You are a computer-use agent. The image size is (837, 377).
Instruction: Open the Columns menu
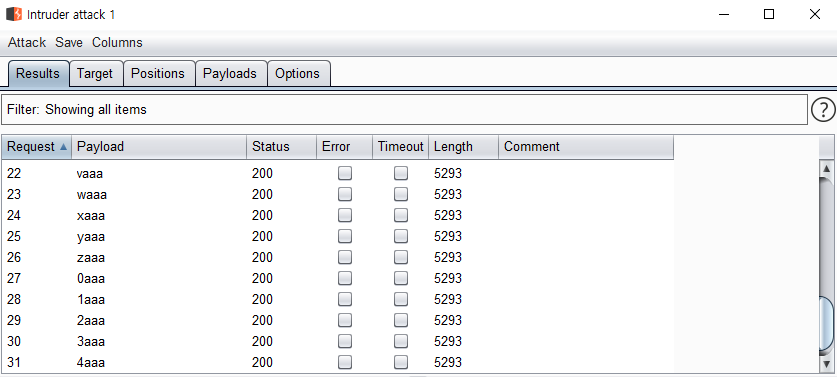point(117,43)
